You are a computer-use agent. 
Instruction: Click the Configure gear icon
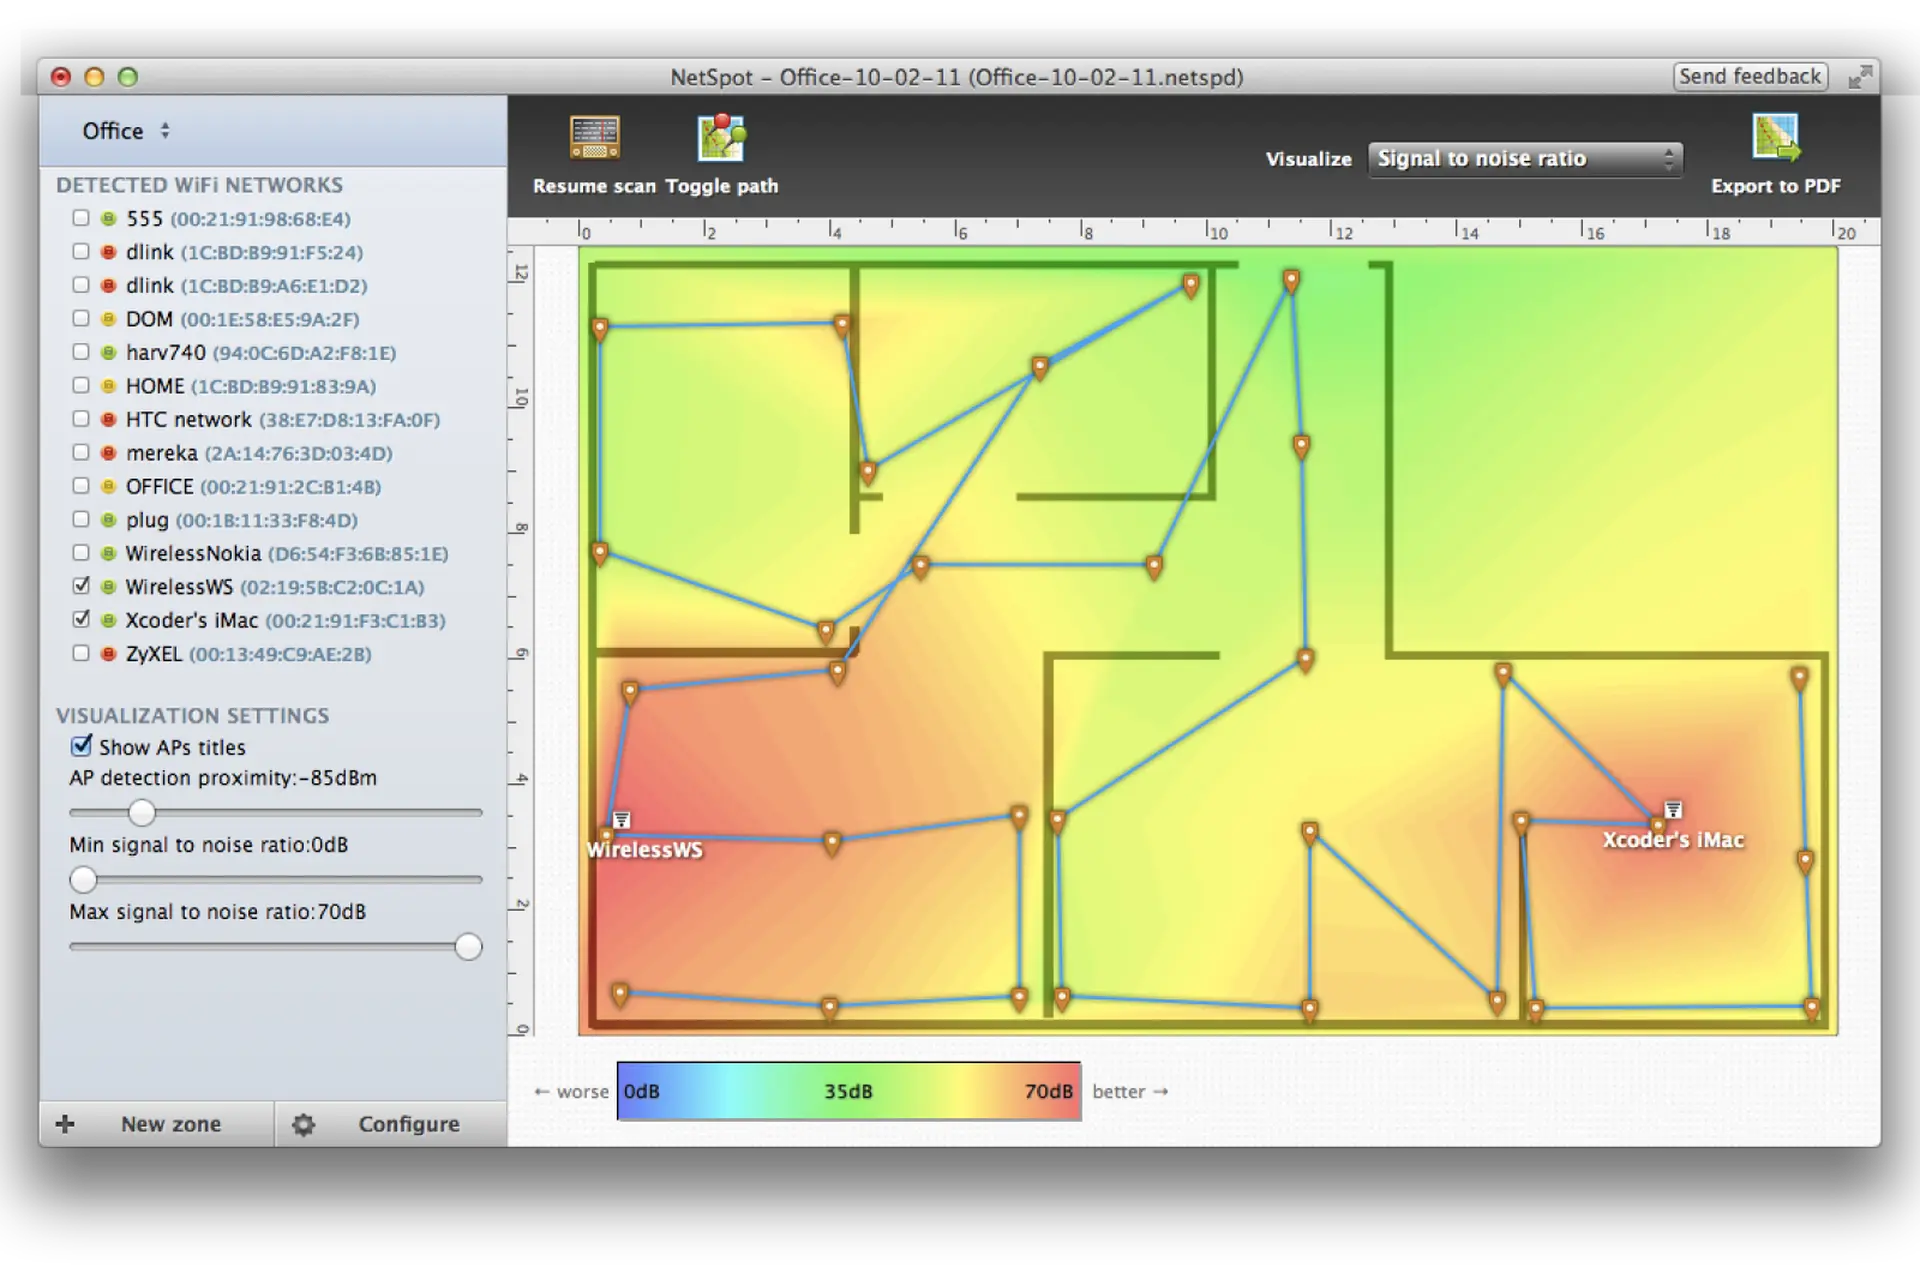pyautogui.click(x=303, y=1124)
